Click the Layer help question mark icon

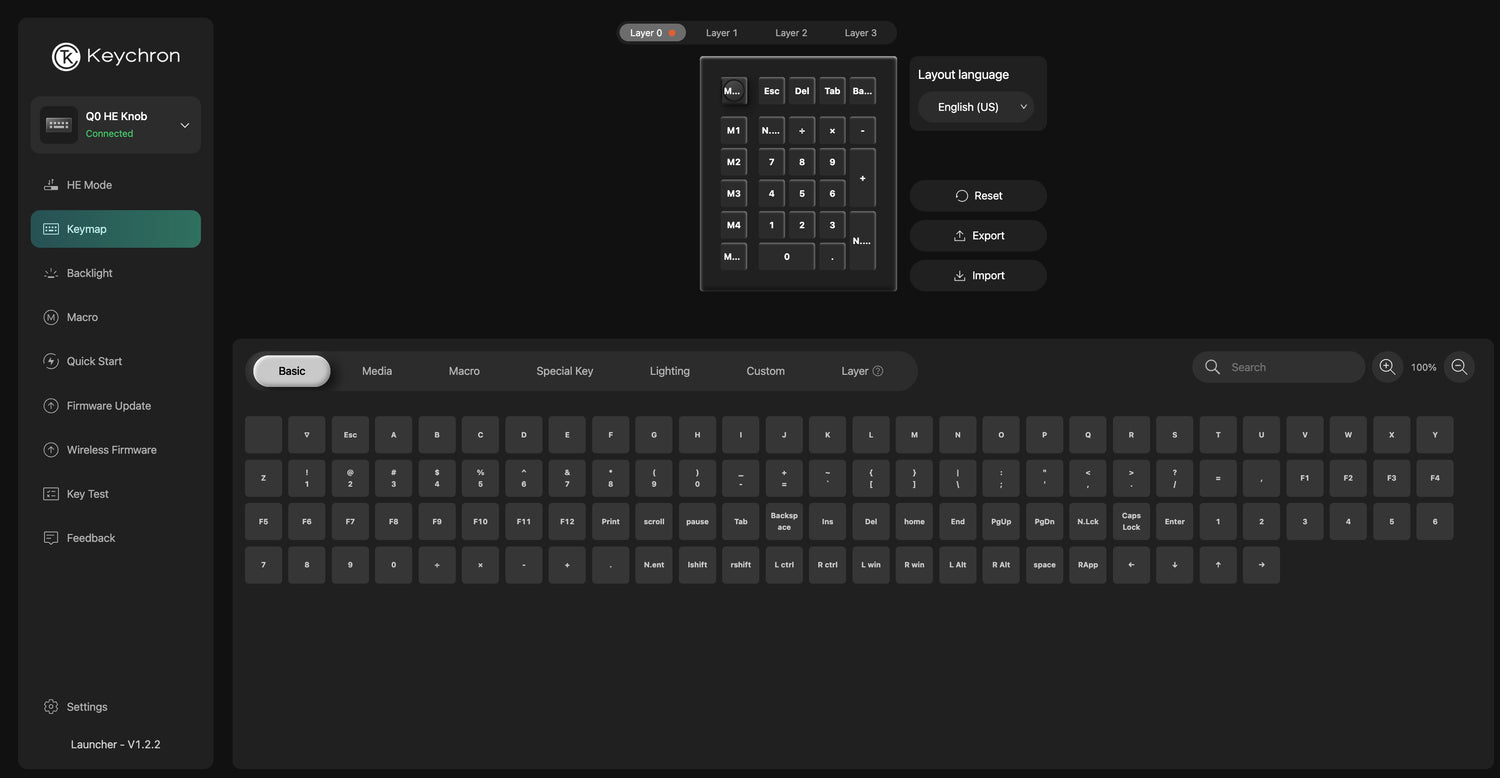[878, 371]
